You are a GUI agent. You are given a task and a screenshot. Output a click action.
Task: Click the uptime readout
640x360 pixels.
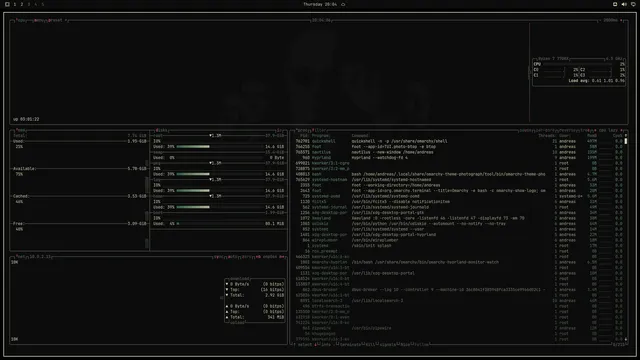click(x=26, y=119)
